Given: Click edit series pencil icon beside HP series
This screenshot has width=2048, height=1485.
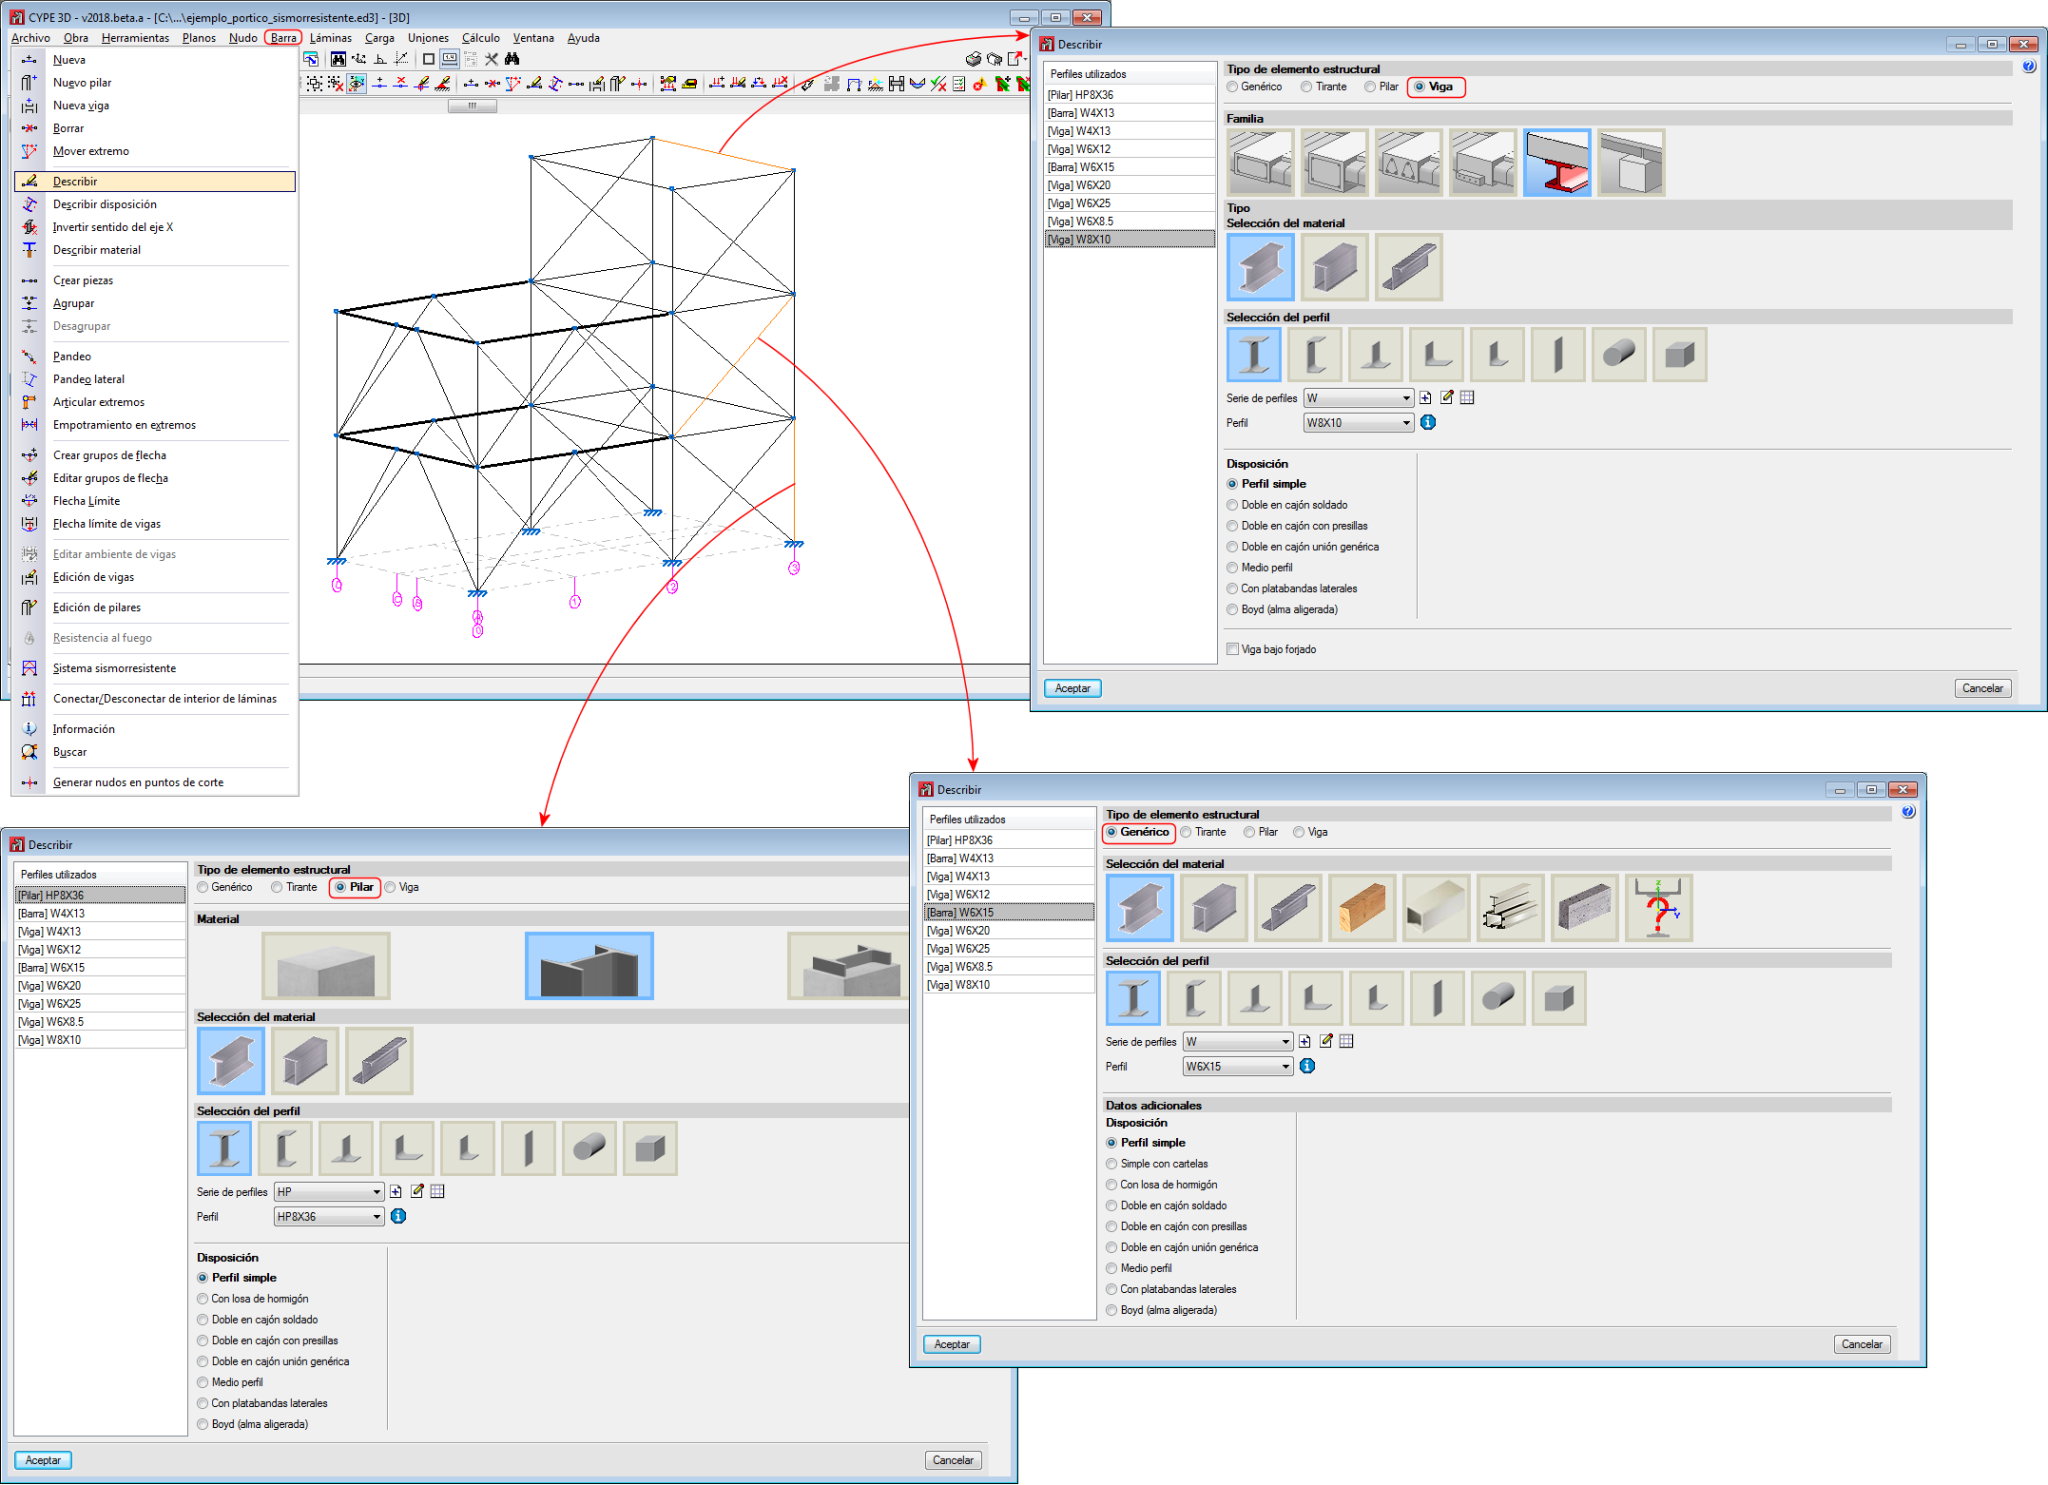Looking at the screenshot, I should tap(417, 1191).
